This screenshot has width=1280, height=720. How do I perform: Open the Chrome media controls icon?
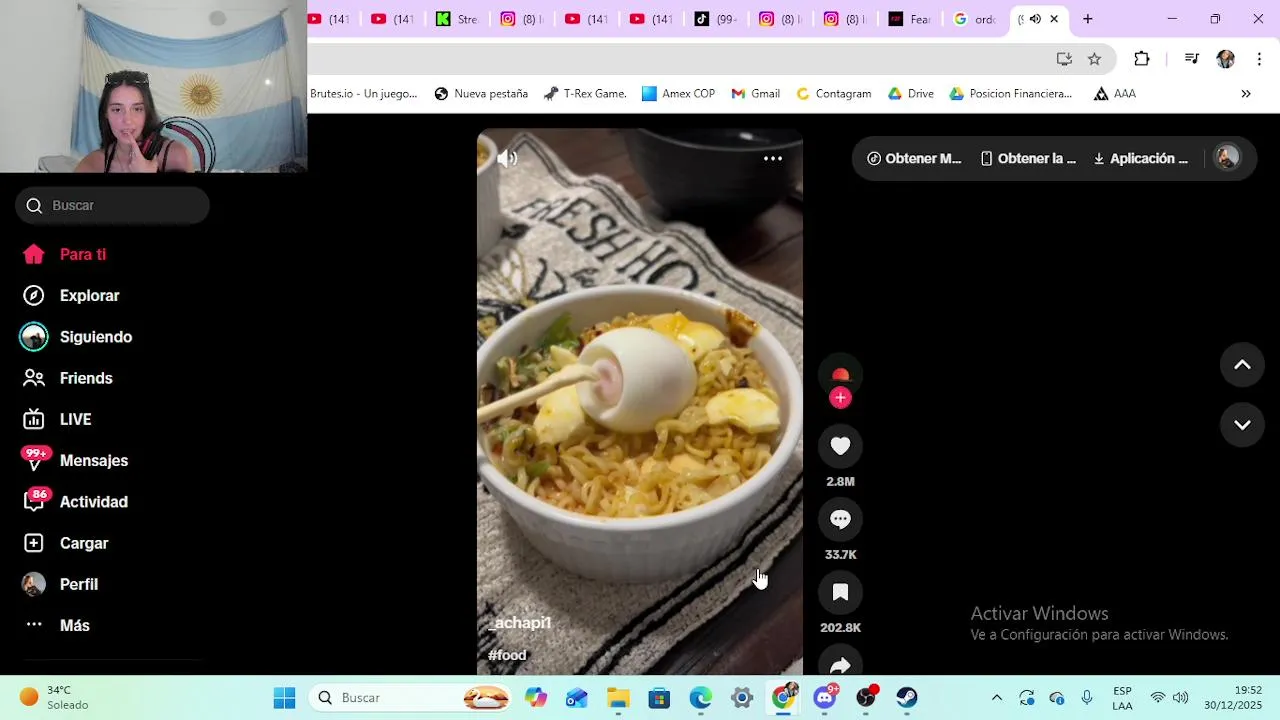tap(1192, 59)
